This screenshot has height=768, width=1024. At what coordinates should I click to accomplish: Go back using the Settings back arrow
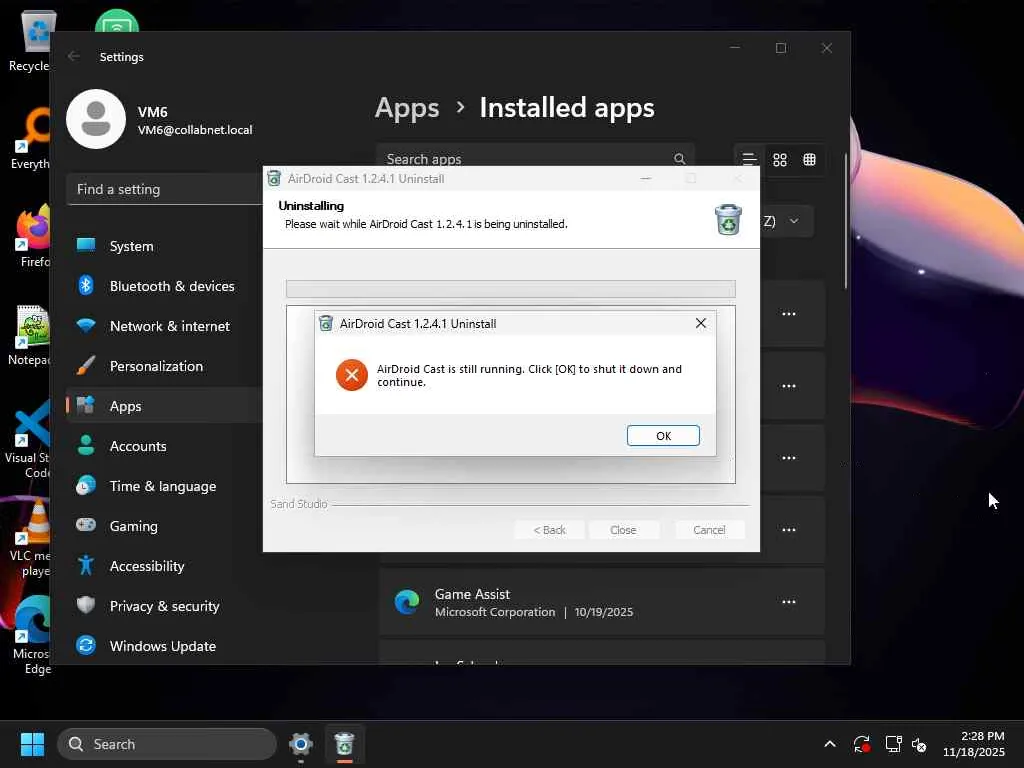(x=74, y=56)
